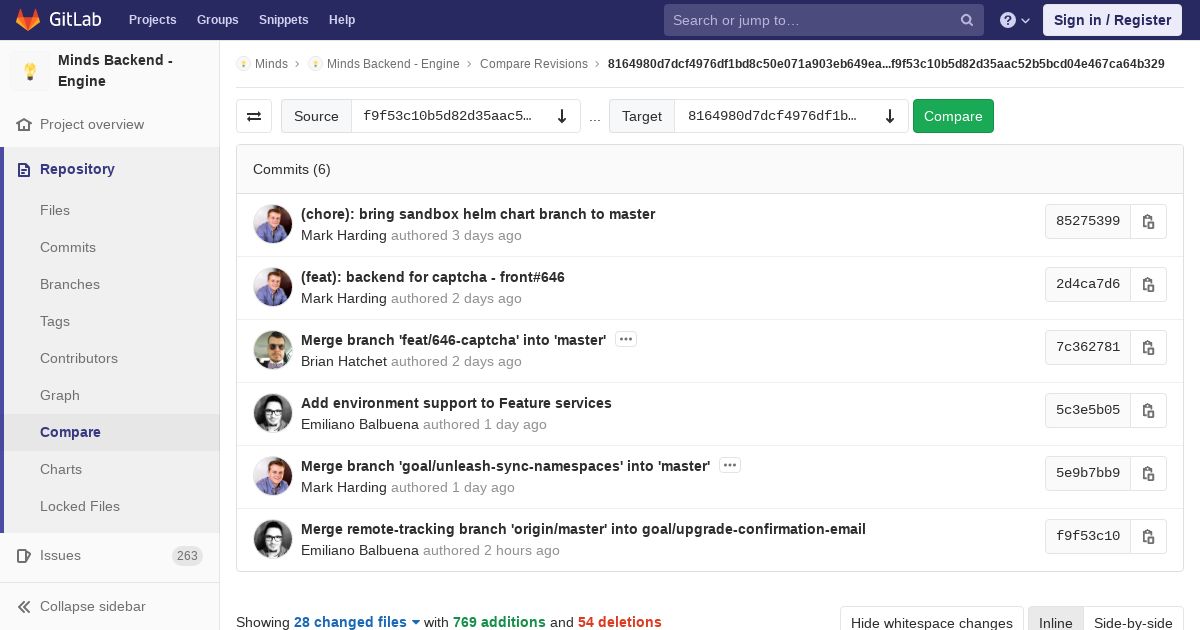Open commit 'bring sandbox helm chart branch to master'
This screenshot has height=630, width=1200.
[478, 214]
